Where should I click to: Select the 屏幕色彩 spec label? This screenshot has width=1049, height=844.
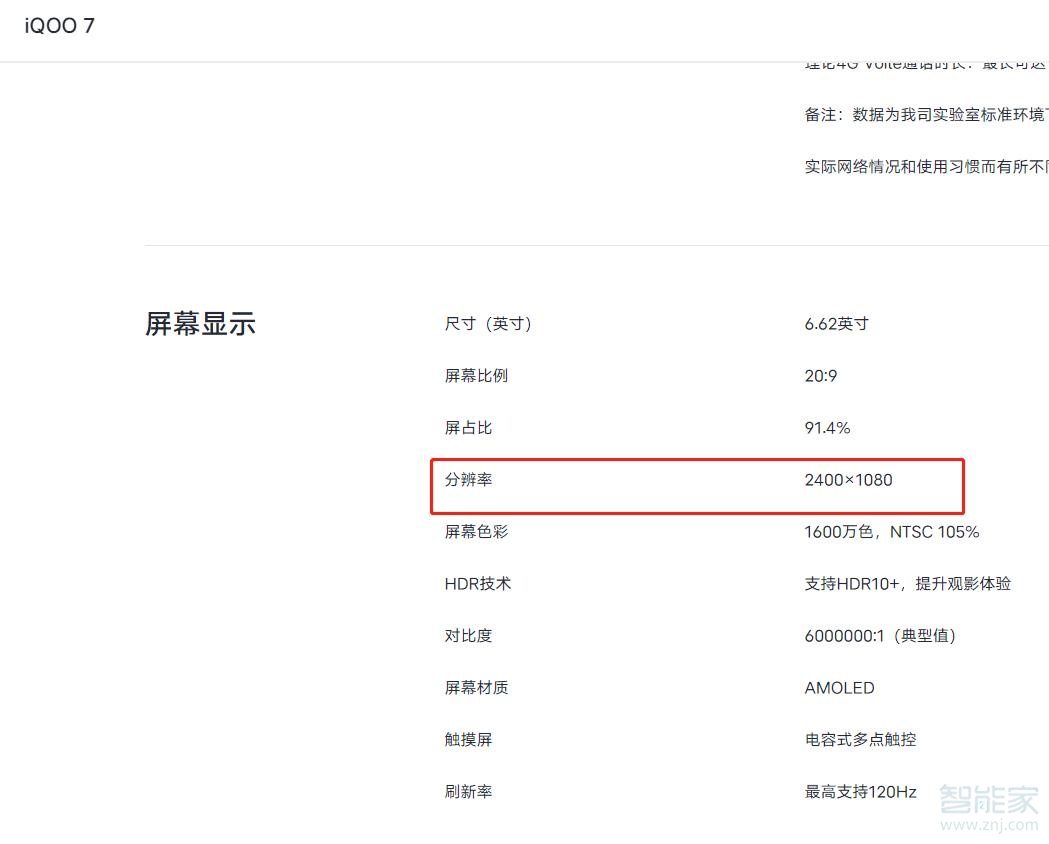coord(476,531)
